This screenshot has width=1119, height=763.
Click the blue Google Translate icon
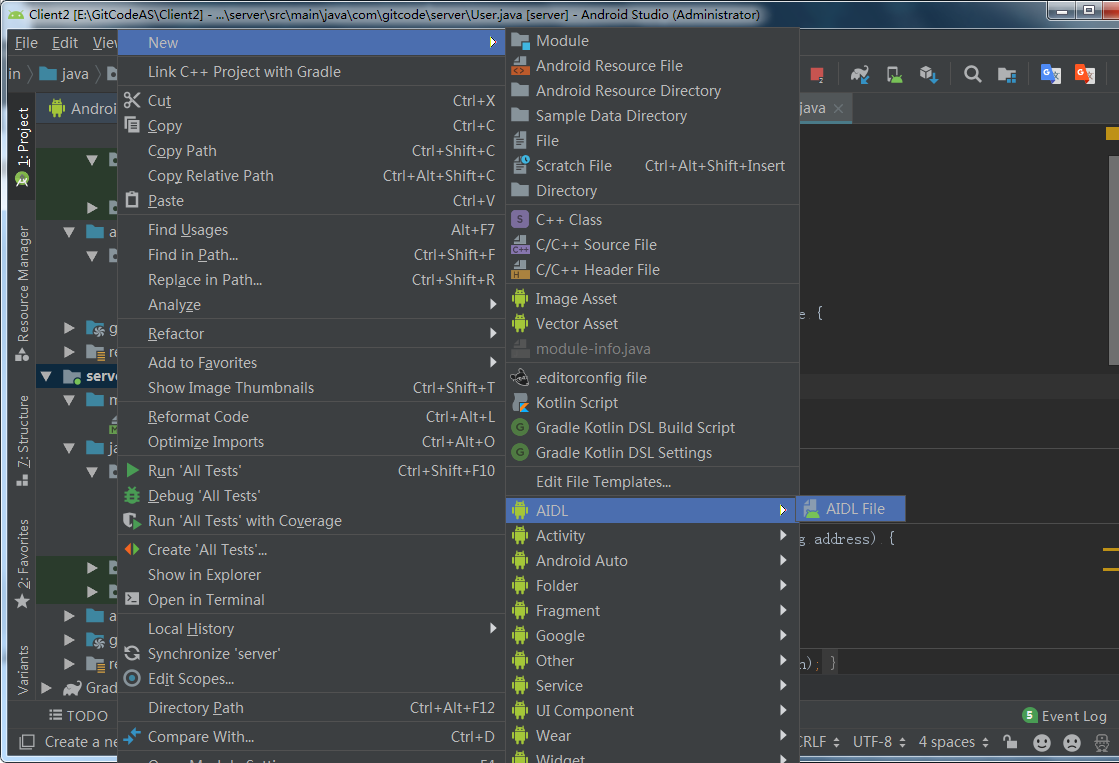click(1050, 74)
